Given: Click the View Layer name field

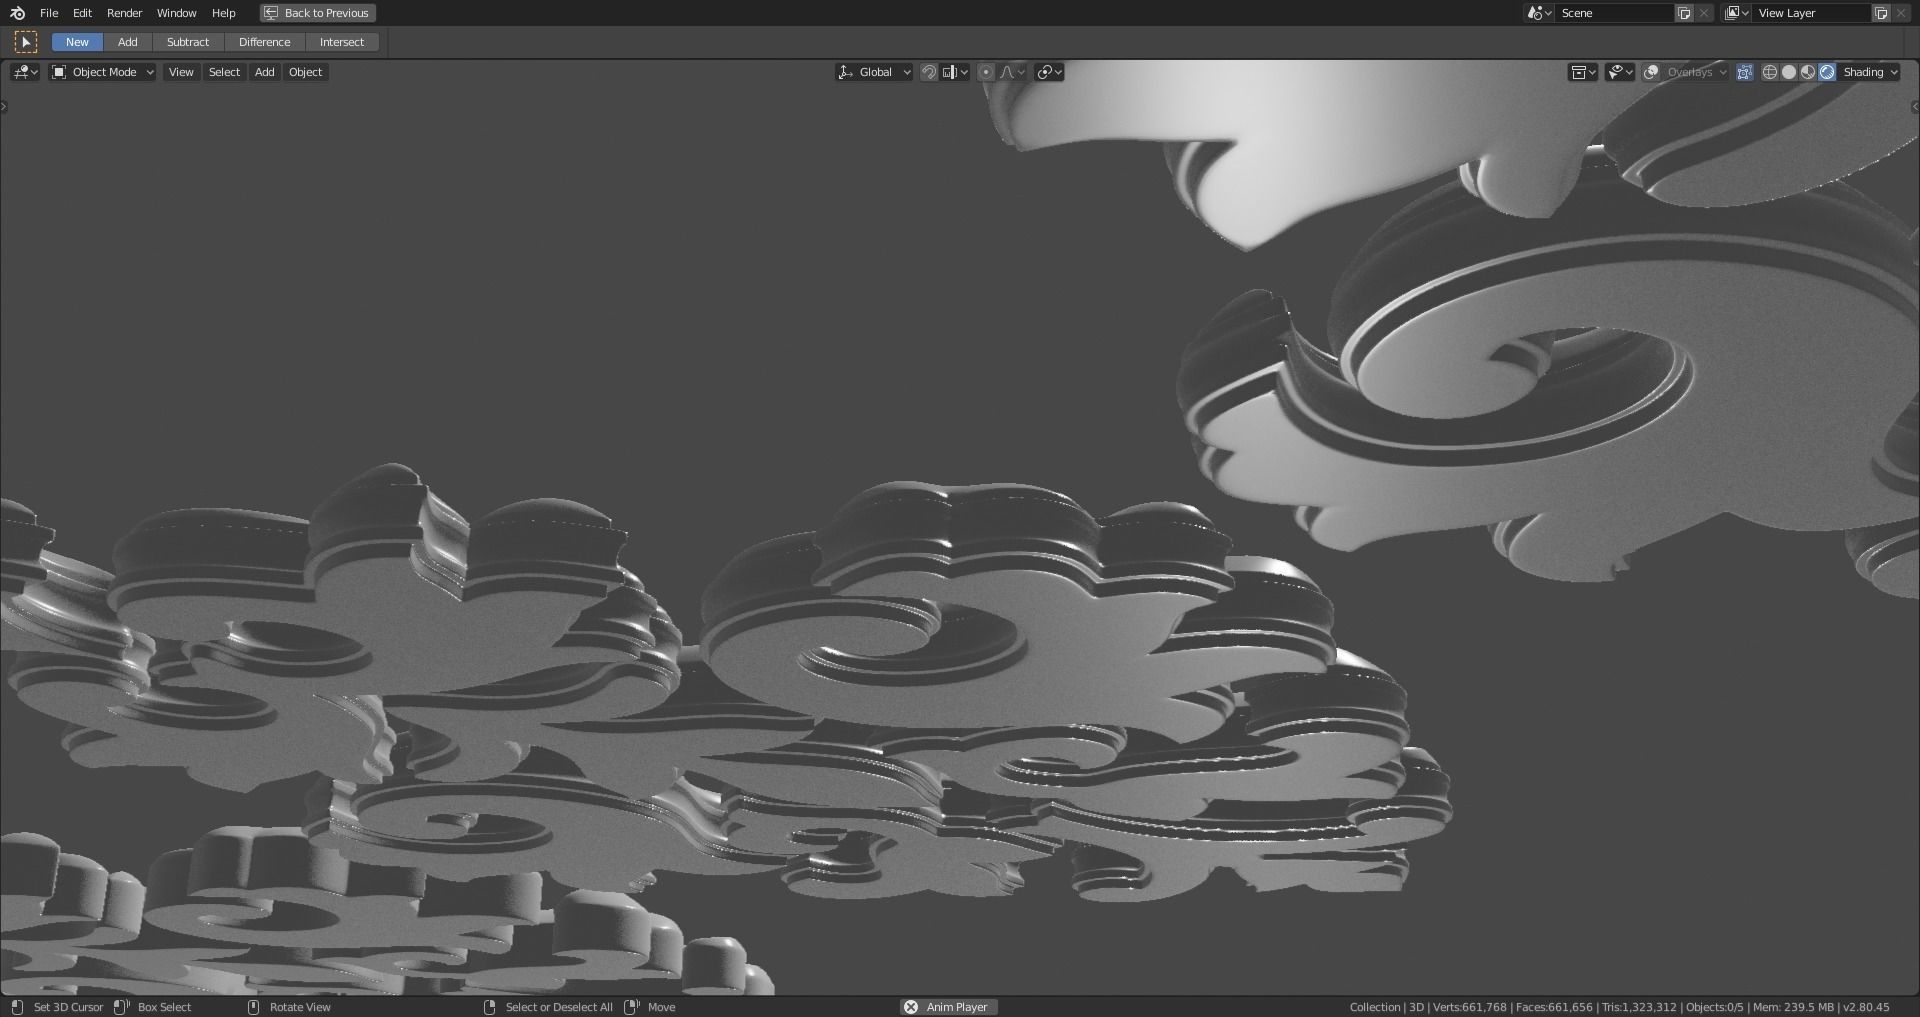Looking at the screenshot, I should click(x=1811, y=13).
